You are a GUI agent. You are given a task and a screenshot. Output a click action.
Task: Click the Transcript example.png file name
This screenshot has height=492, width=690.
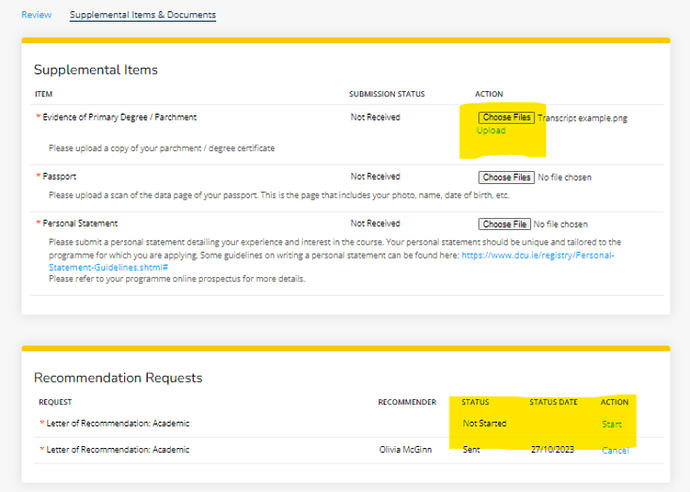coord(582,117)
